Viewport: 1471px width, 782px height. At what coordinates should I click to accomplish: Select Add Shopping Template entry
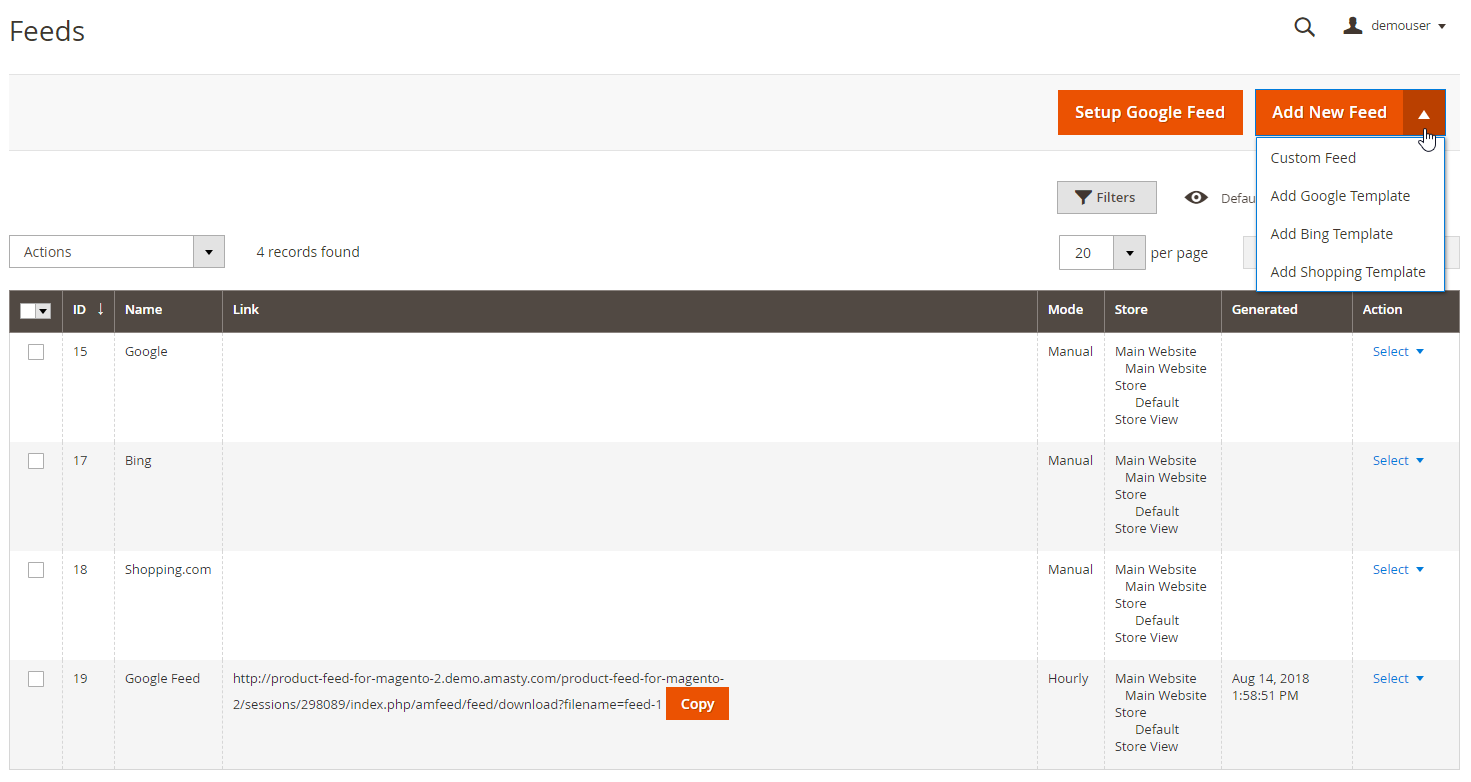(1347, 272)
